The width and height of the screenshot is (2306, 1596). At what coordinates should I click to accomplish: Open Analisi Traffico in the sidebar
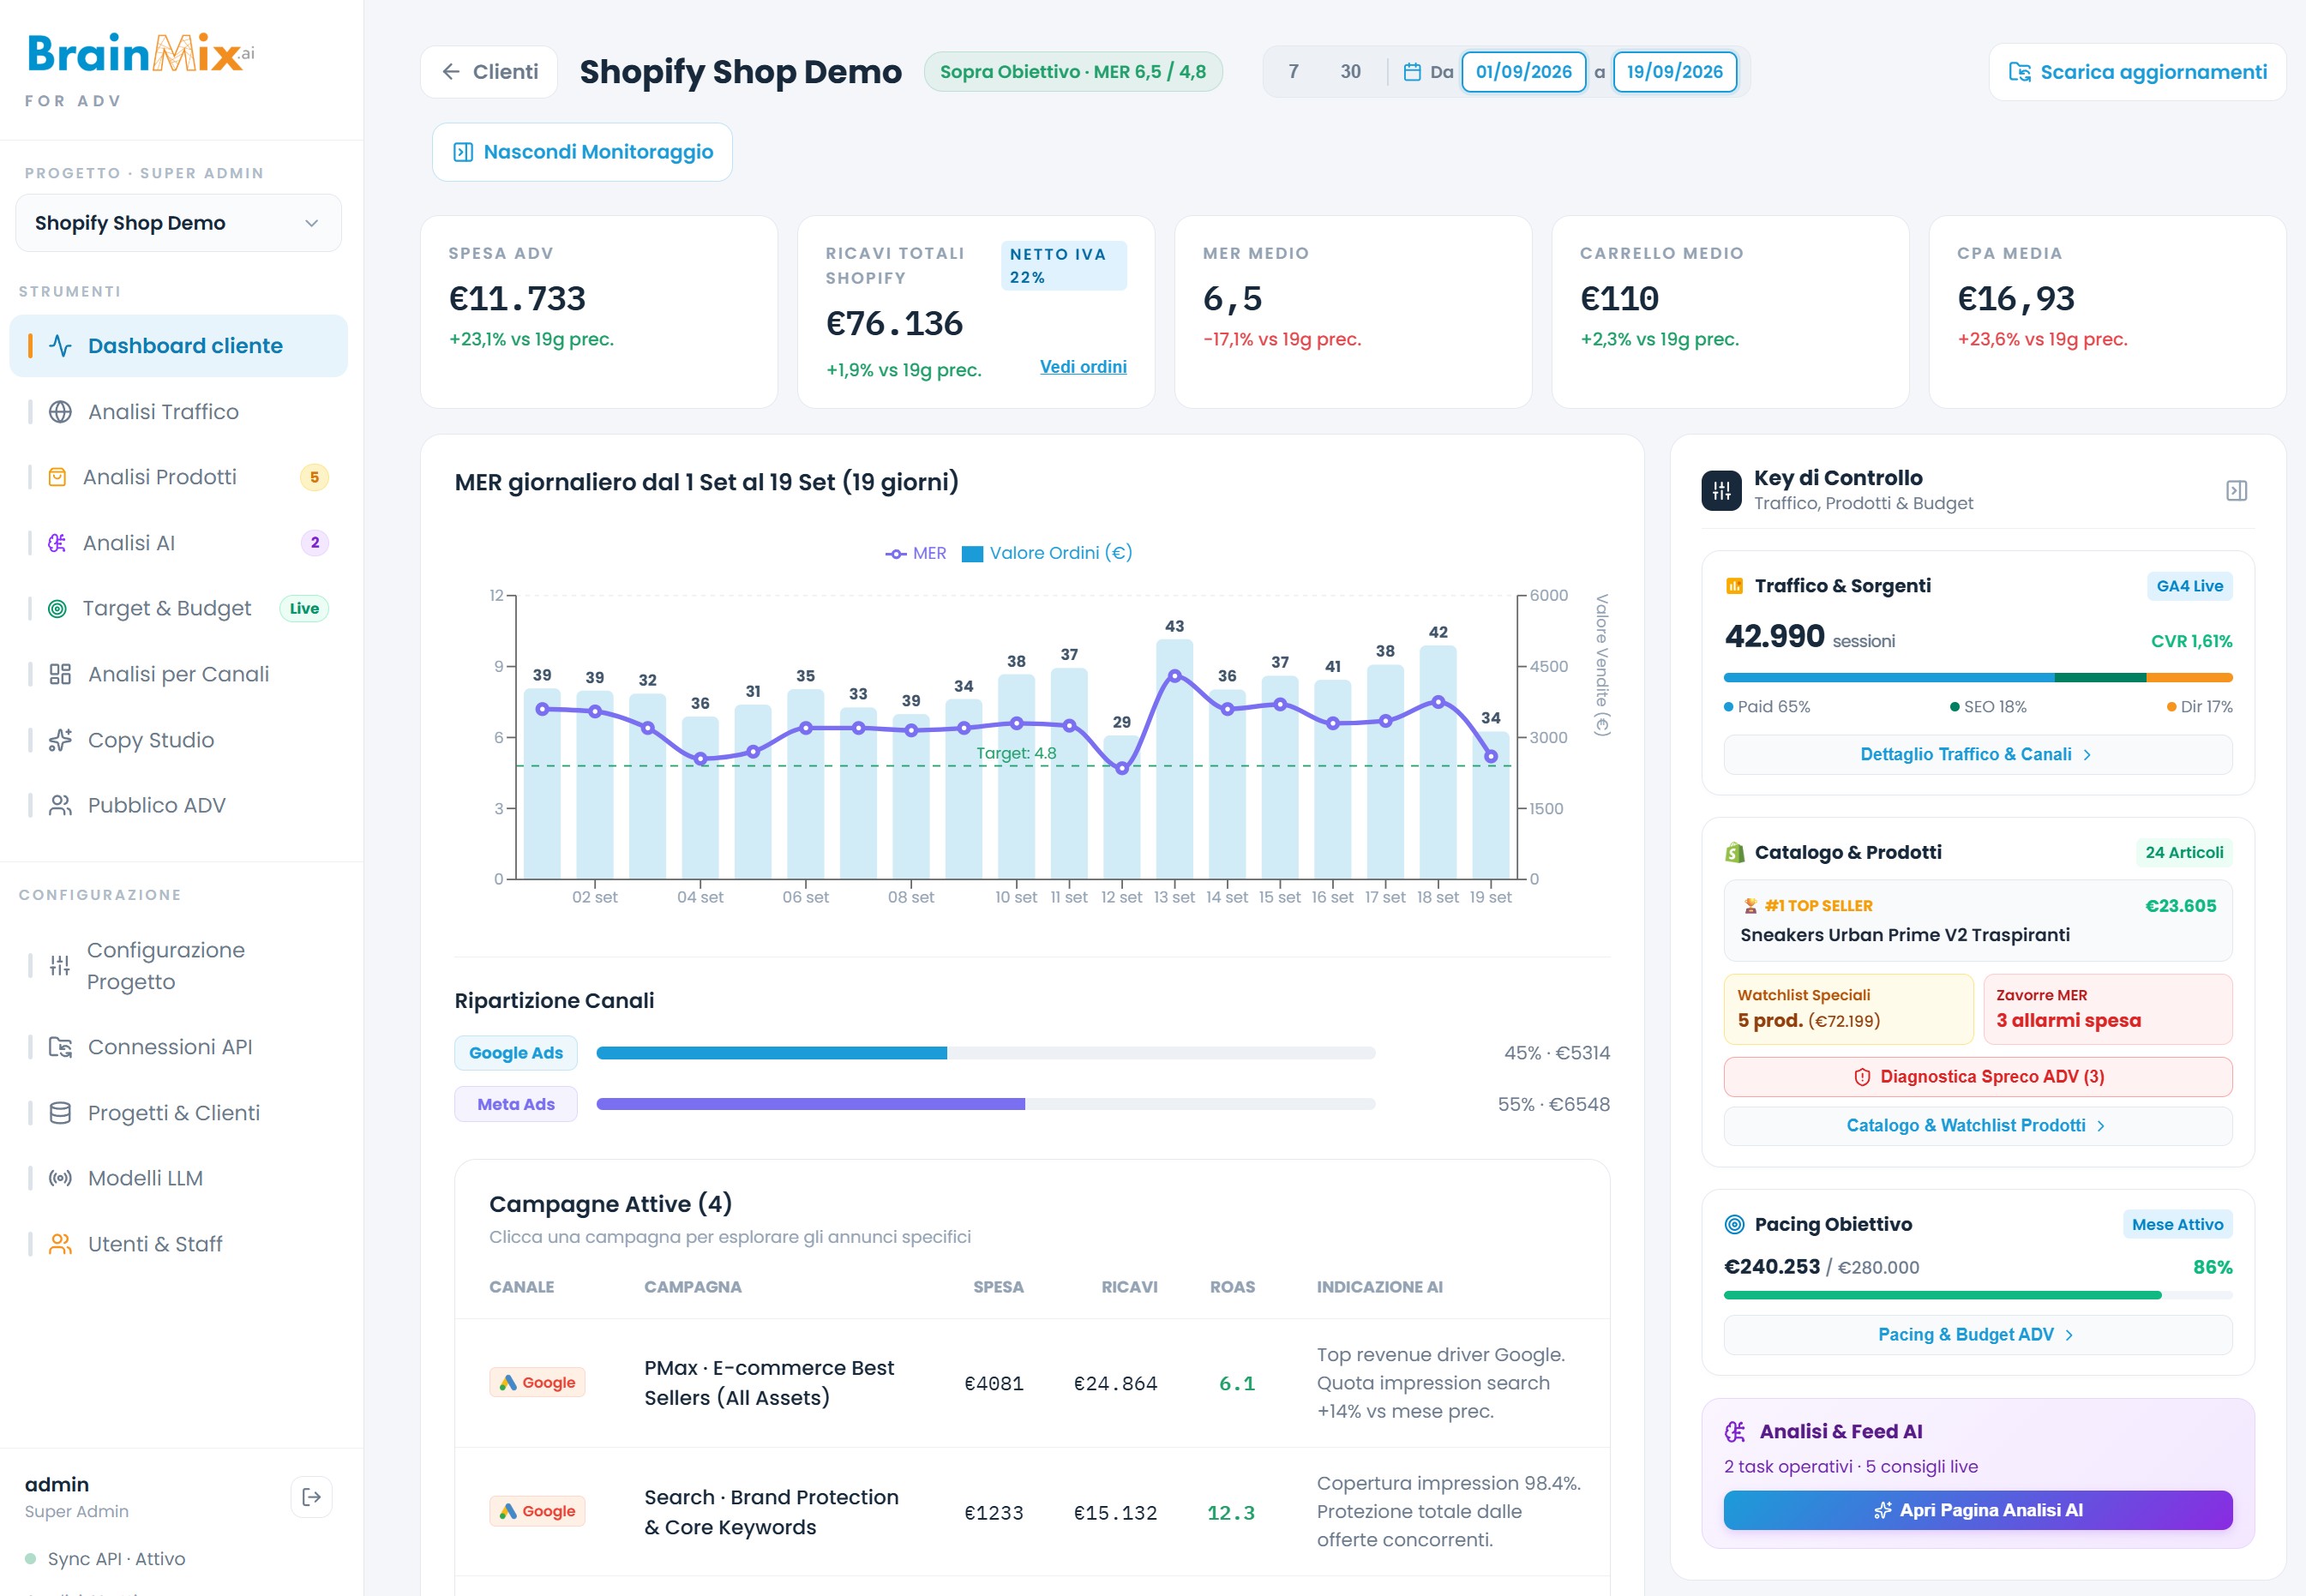pyautogui.click(x=178, y=412)
